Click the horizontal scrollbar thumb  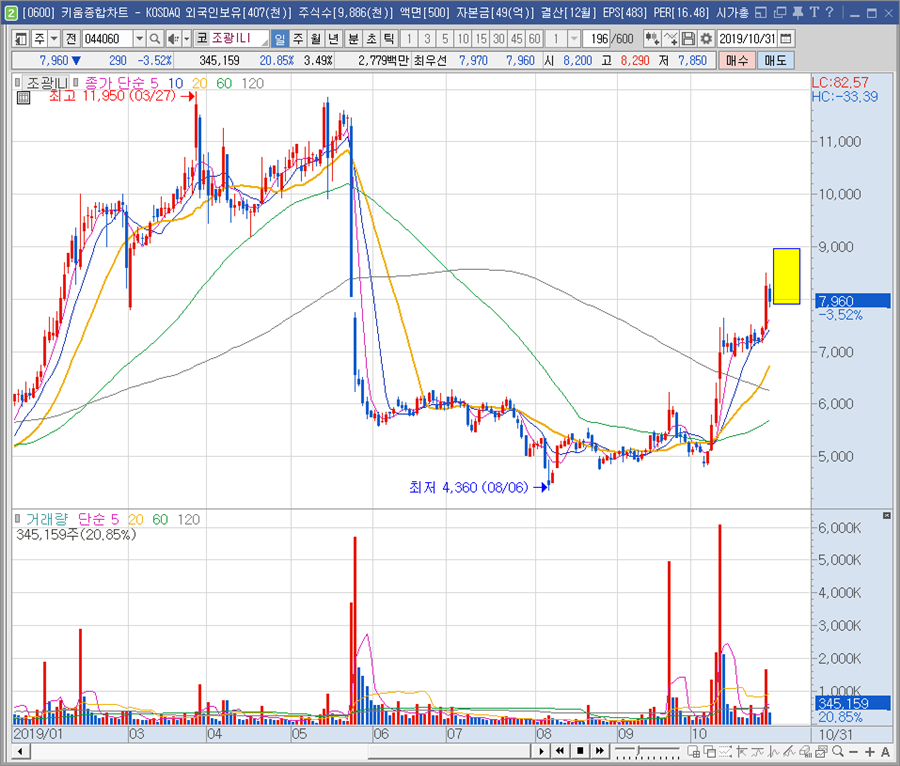click(449, 752)
